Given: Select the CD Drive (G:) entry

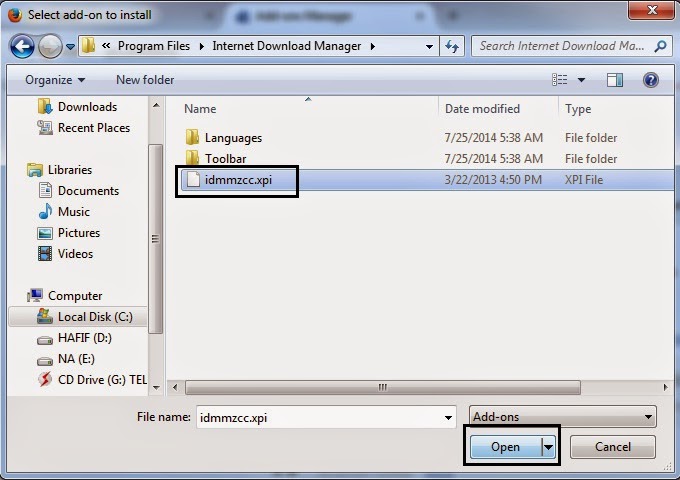Looking at the screenshot, I should pyautogui.click(x=102, y=380).
